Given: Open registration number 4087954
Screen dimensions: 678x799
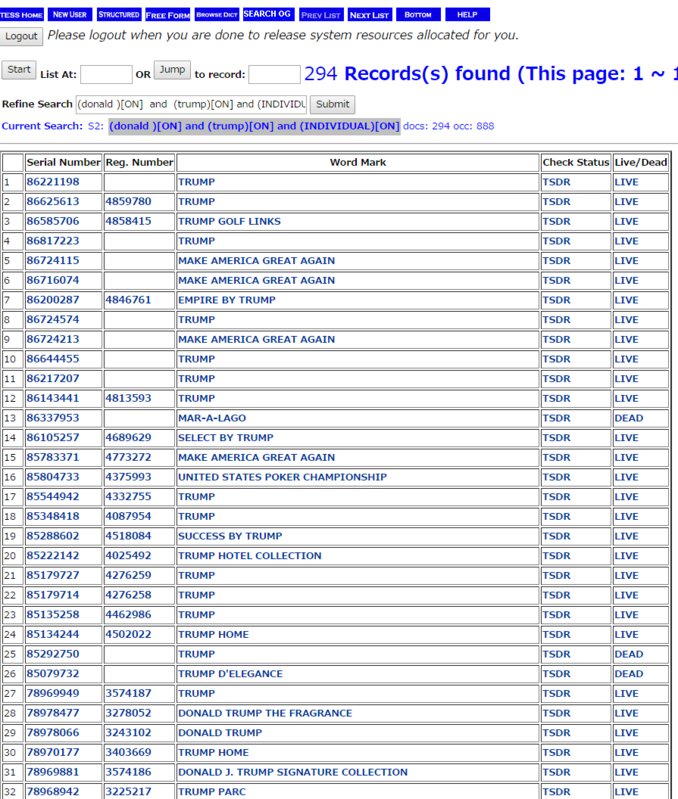Looking at the screenshot, I should tap(128, 517).
